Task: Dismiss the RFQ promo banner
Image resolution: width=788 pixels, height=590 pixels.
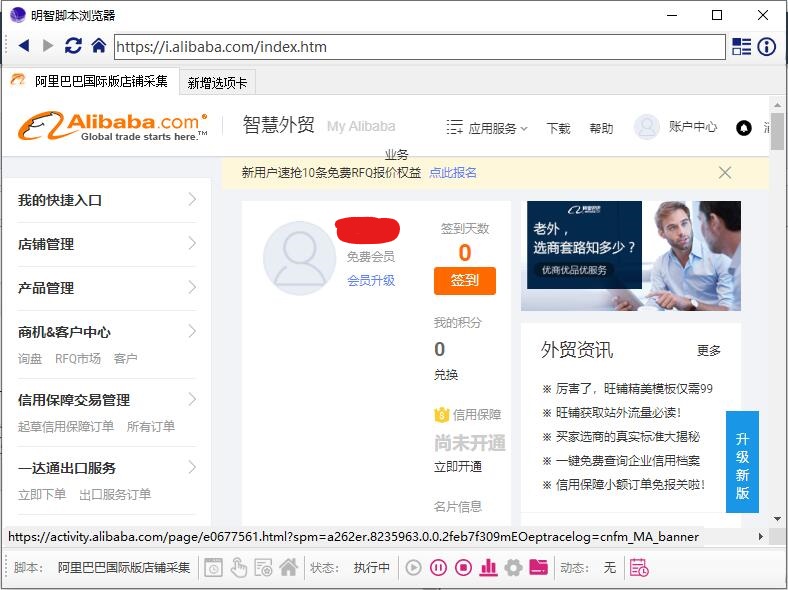Action: [x=725, y=173]
